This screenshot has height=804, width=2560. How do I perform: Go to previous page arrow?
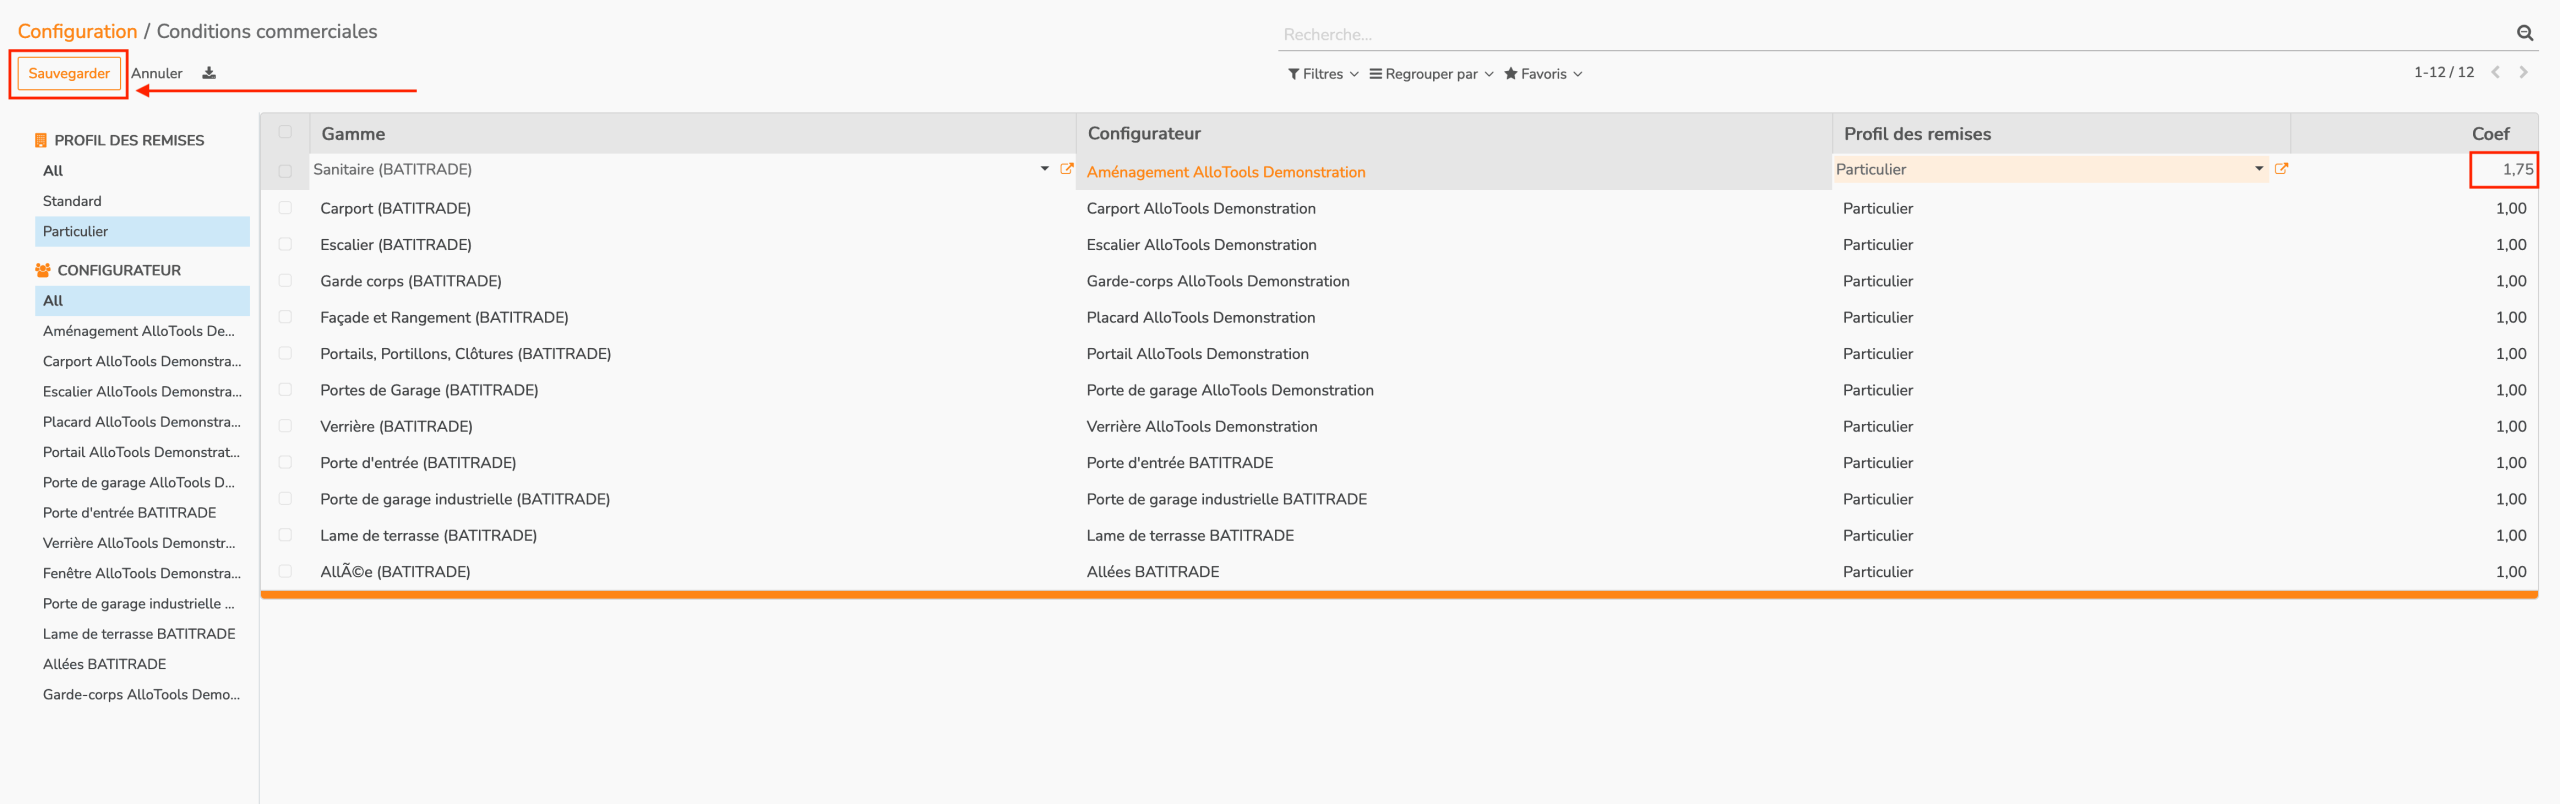2496,72
